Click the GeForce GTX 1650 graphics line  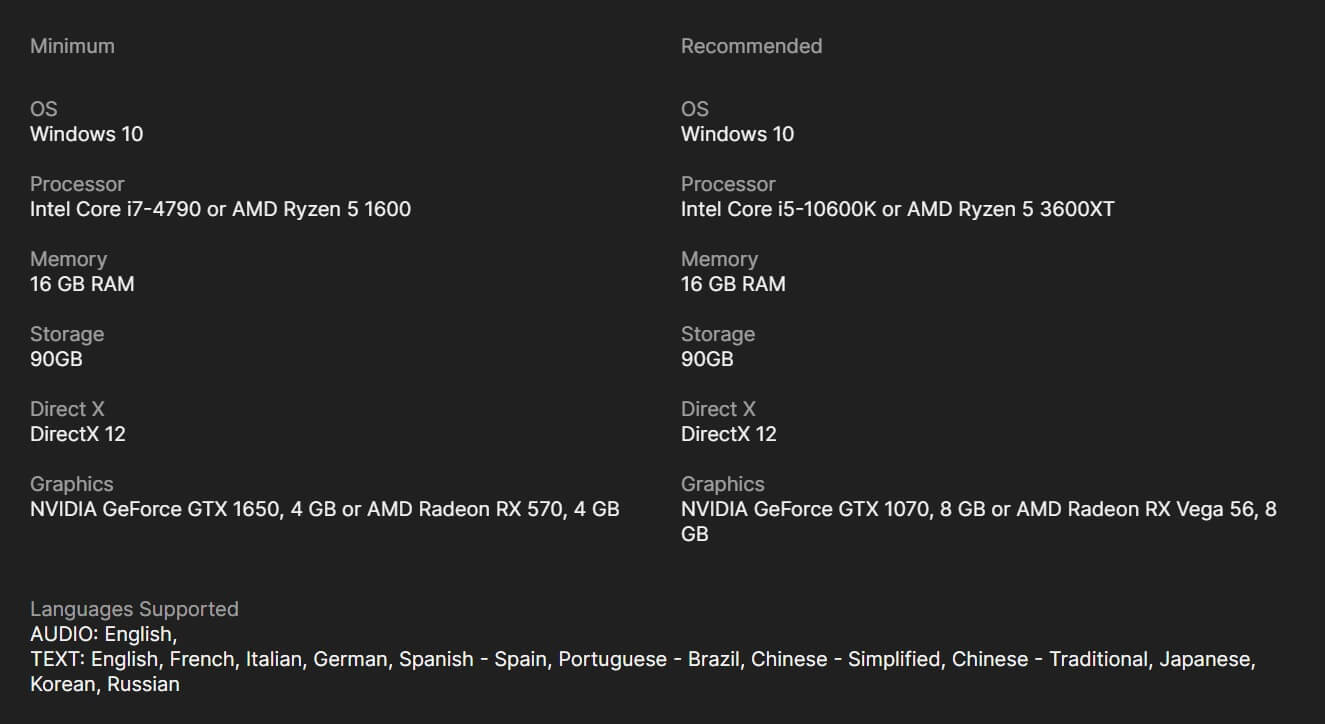(x=324, y=509)
